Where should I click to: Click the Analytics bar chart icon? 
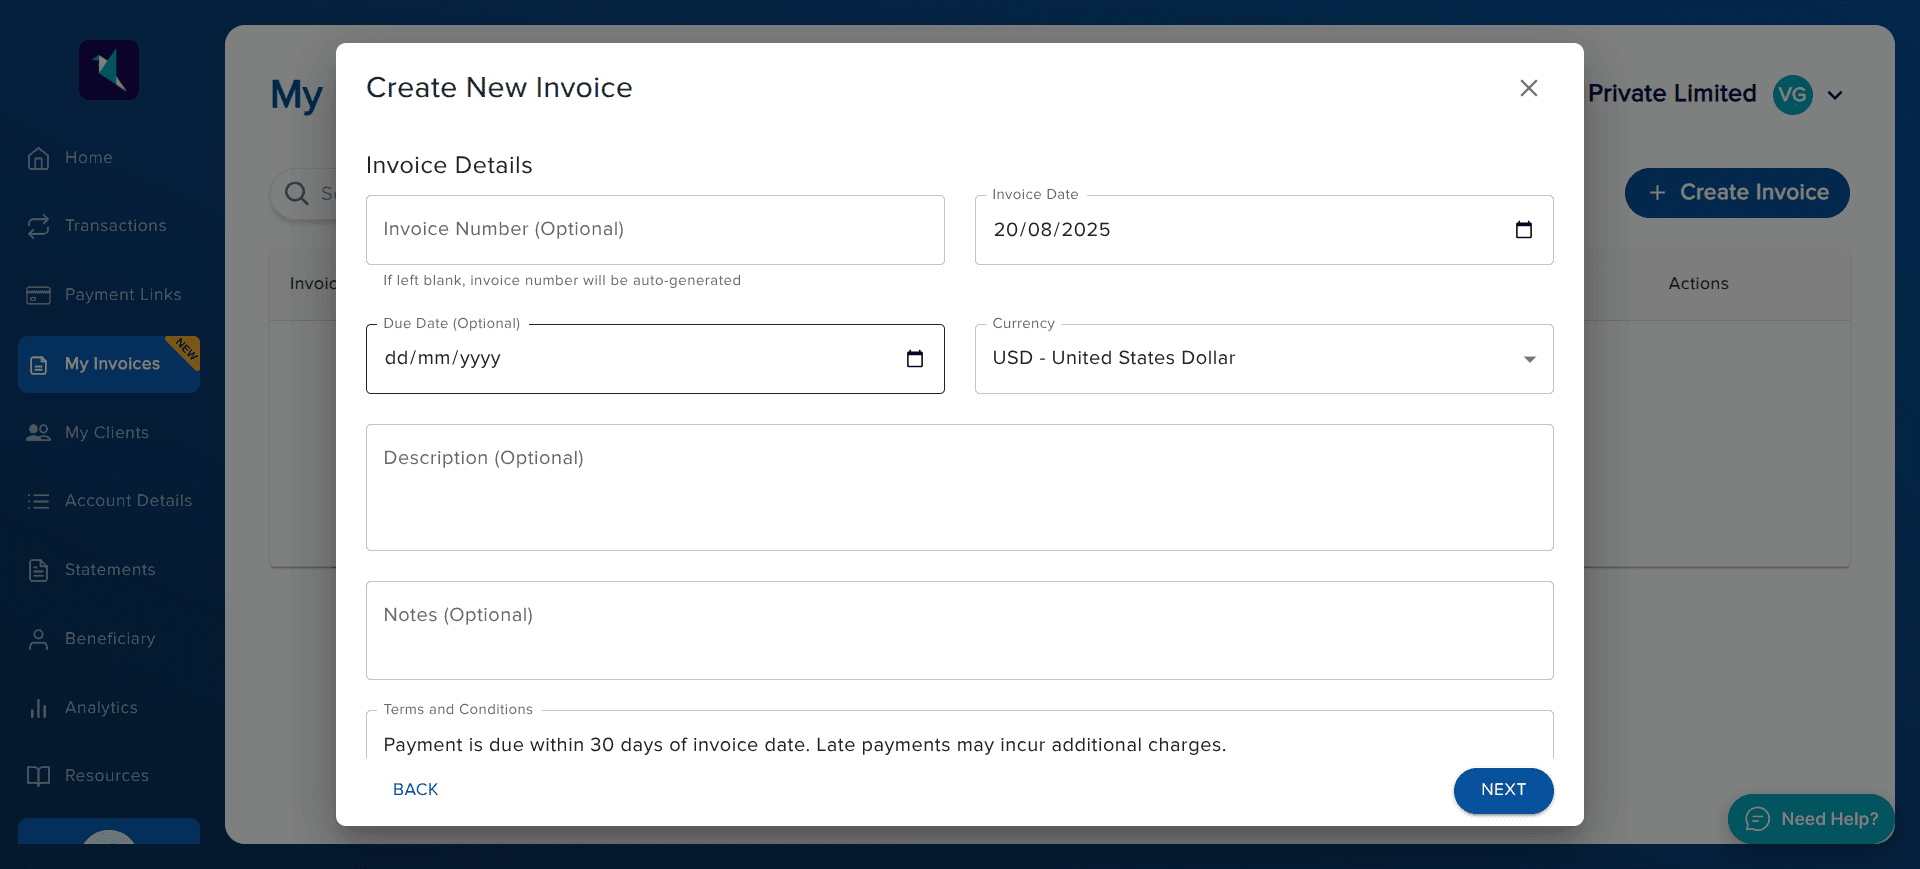(38, 708)
